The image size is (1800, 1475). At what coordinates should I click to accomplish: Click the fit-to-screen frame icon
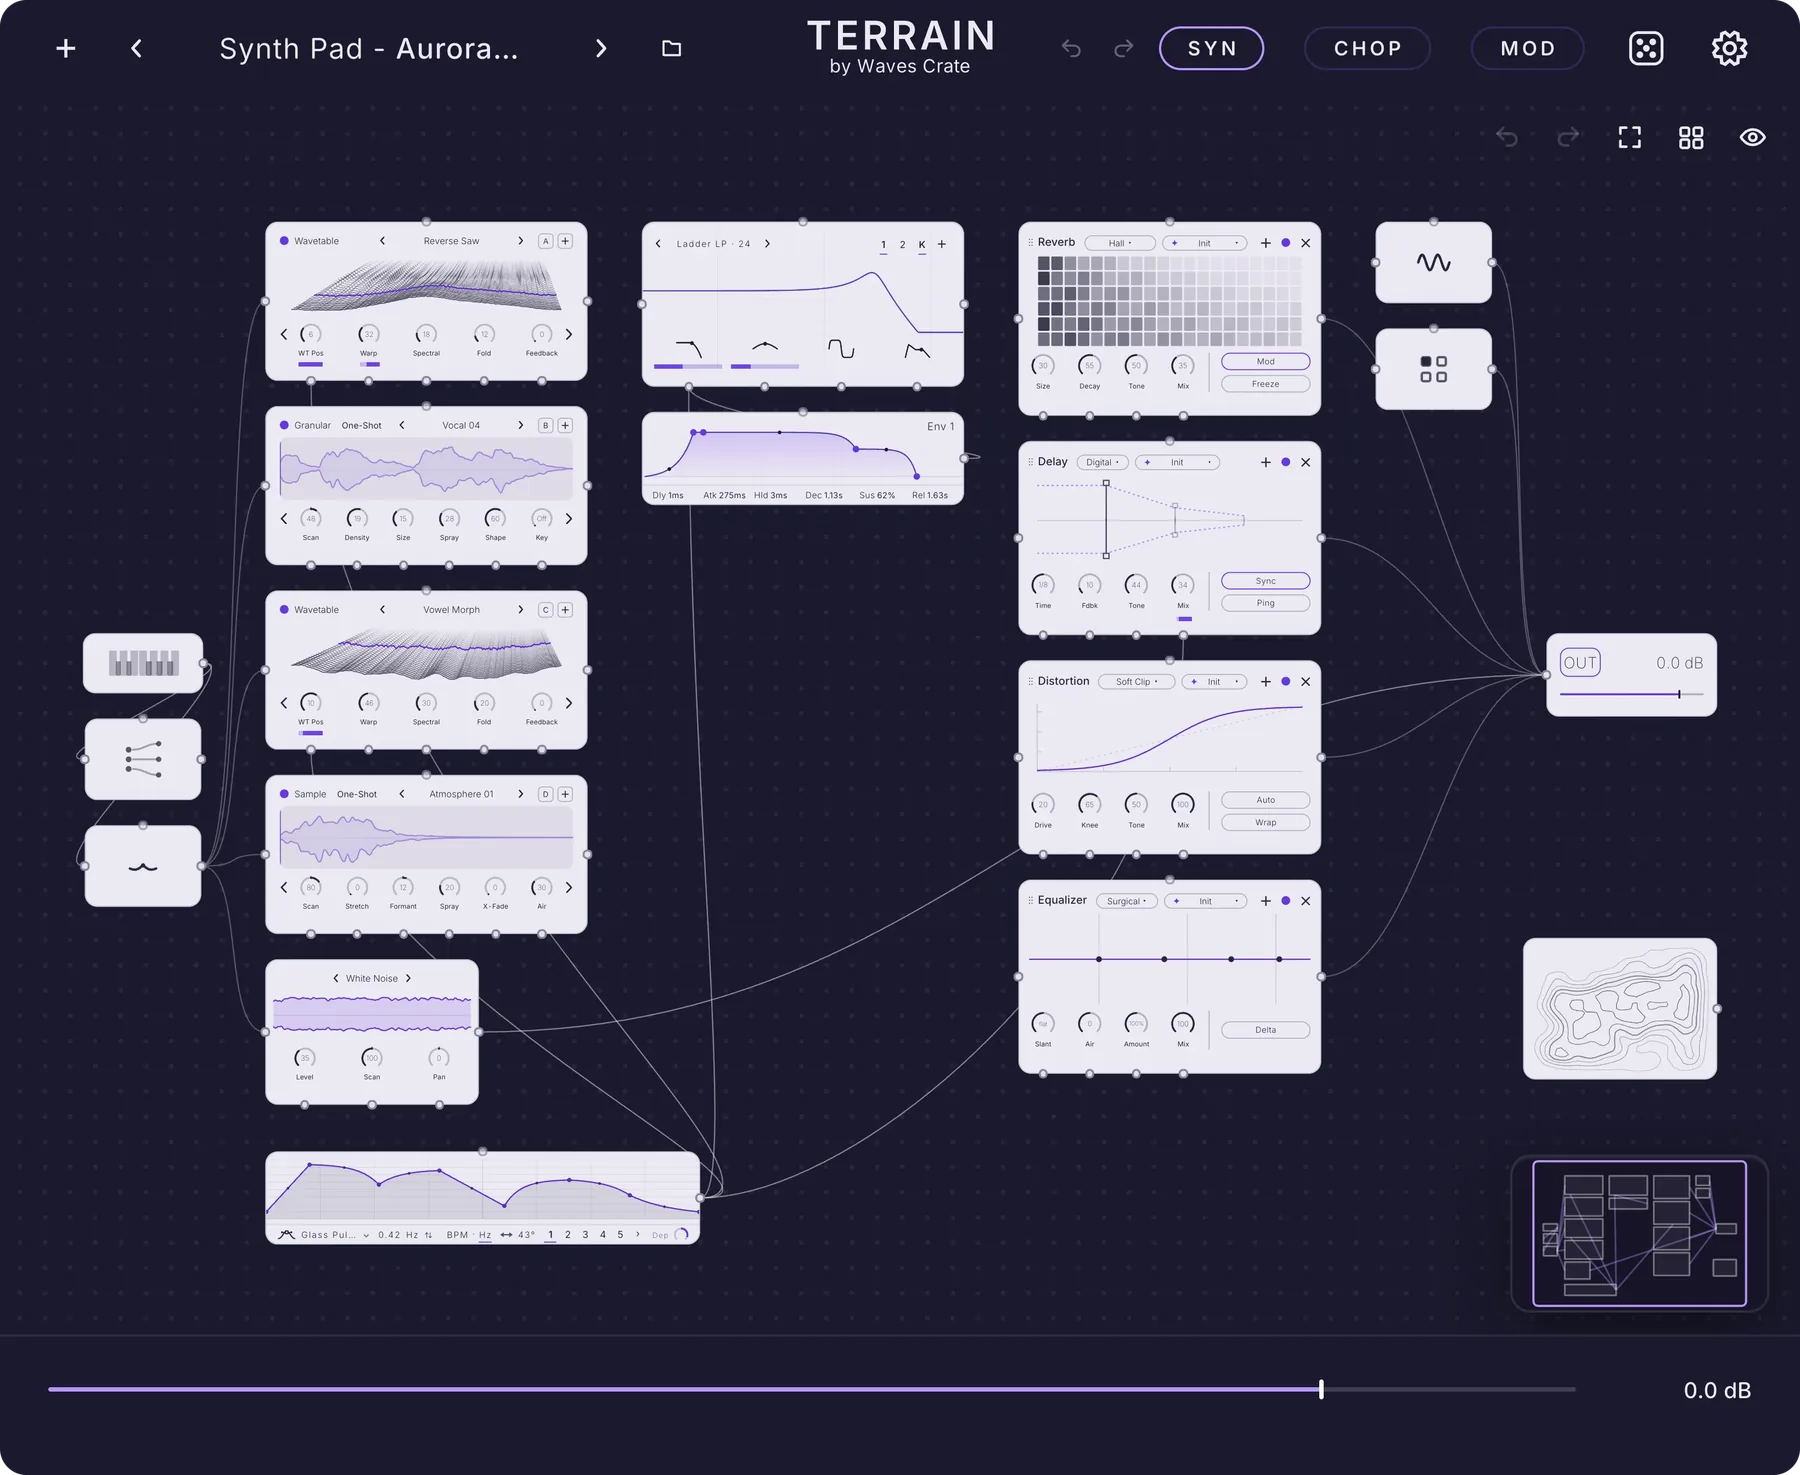[1630, 137]
